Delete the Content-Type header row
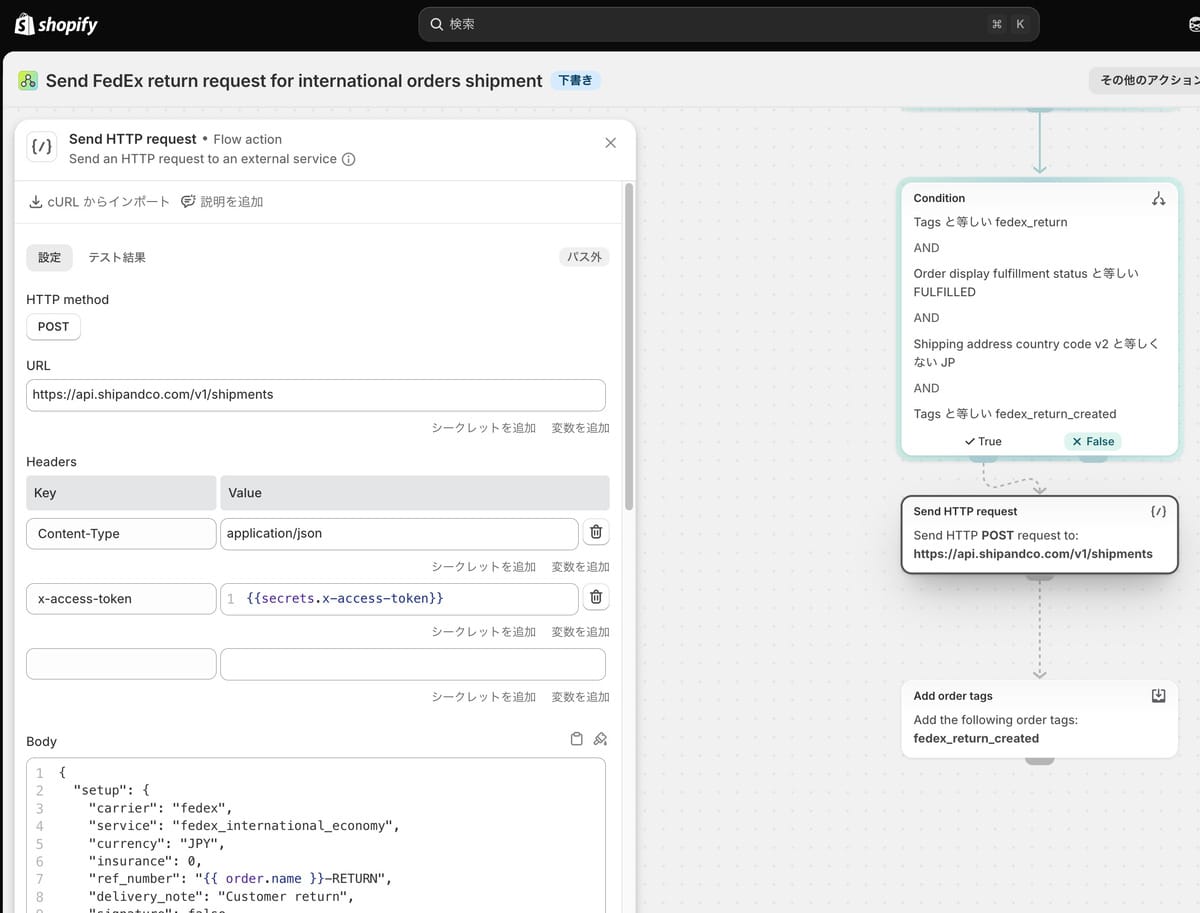The image size is (1200, 913). (x=596, y=533)
